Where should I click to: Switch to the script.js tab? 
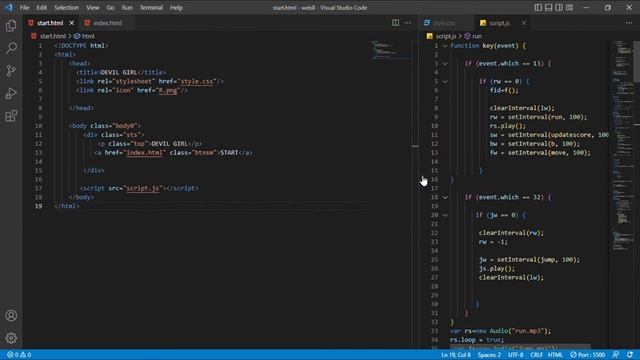(x=500, y=23)
